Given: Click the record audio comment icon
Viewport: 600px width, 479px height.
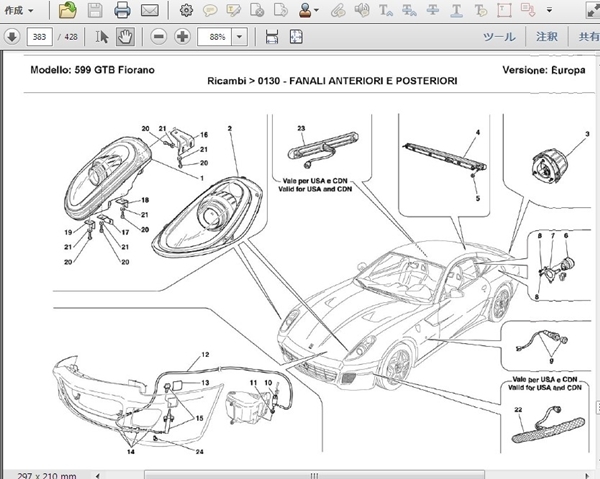Looking at the screenshot, I should pyautogui.click(x=362, y=10).
